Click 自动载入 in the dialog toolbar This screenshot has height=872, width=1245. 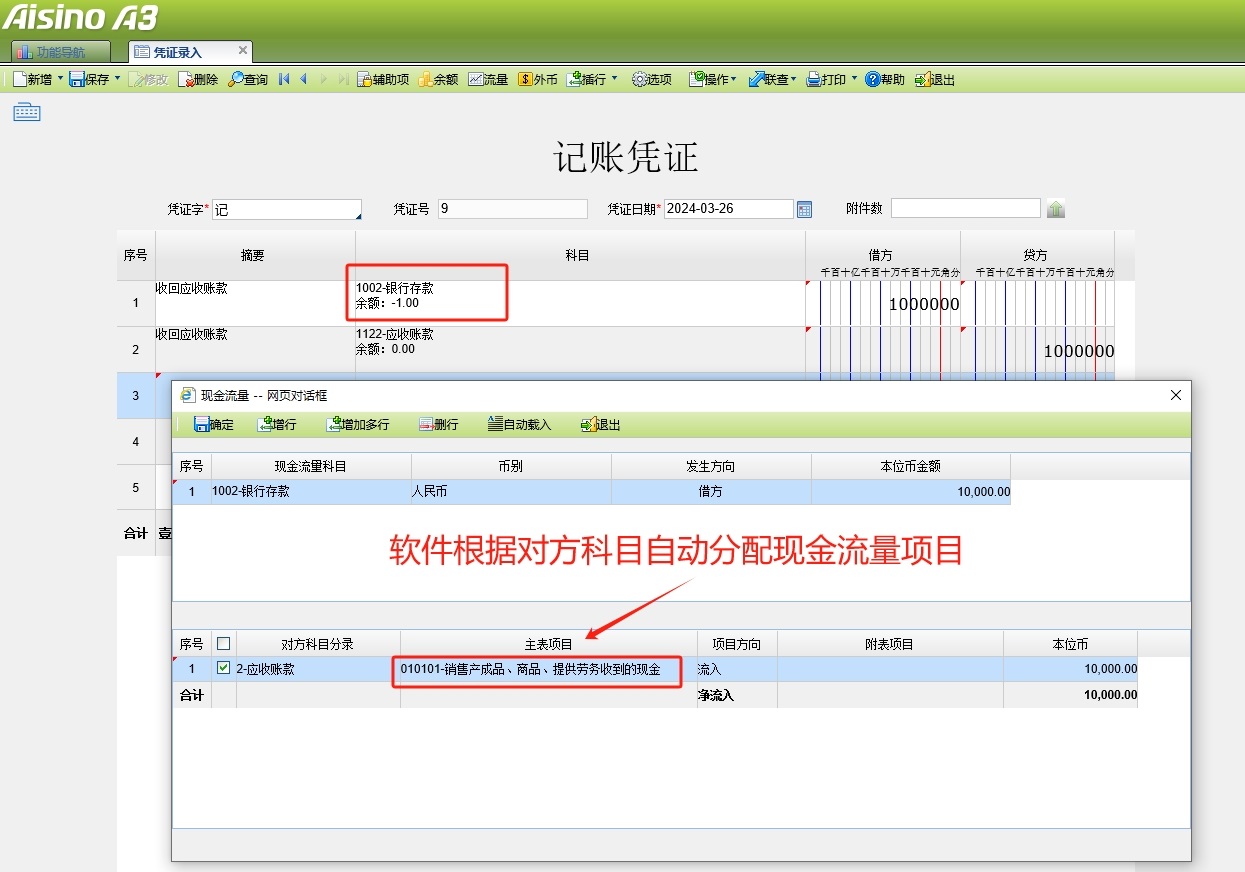coord(519,424)
